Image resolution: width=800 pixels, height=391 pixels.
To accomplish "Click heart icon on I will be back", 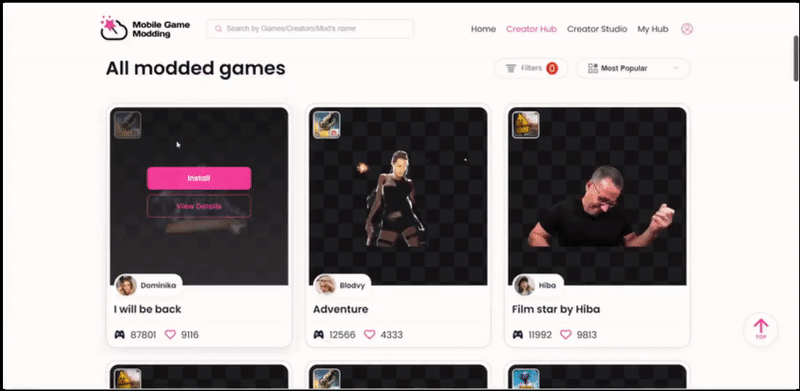I will (170, 335).
